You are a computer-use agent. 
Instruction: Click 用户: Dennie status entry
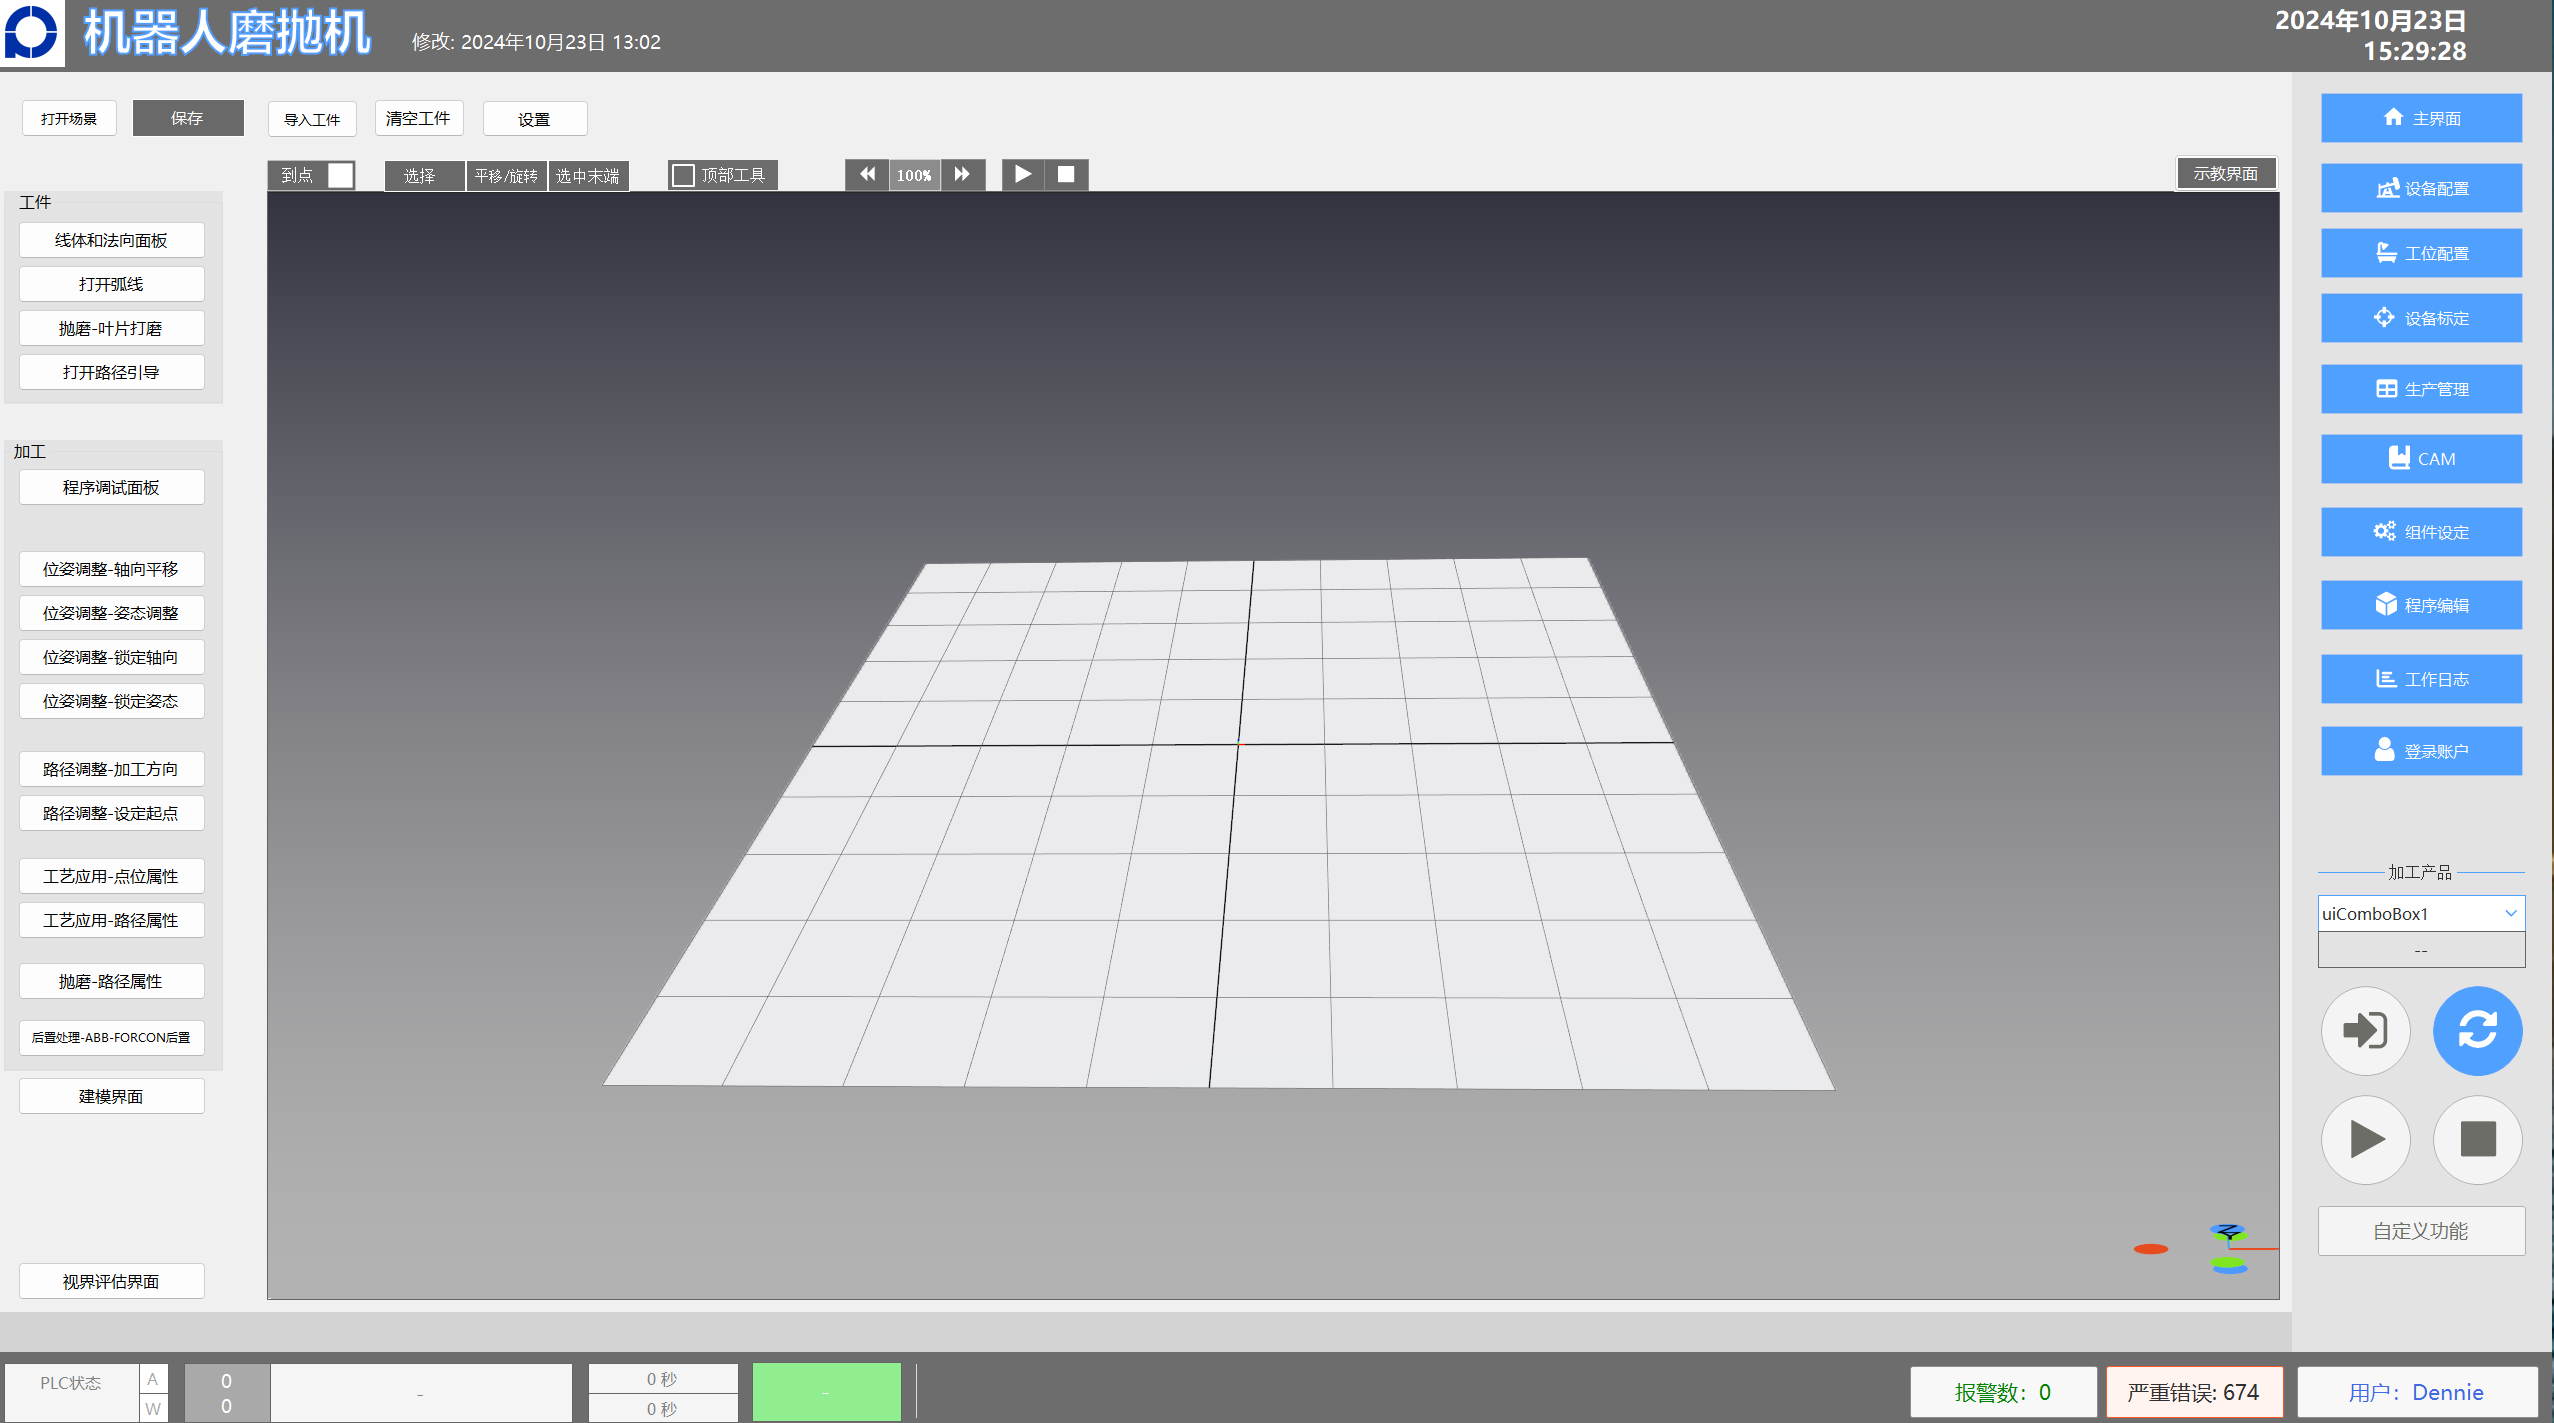coord(2416,1392)
